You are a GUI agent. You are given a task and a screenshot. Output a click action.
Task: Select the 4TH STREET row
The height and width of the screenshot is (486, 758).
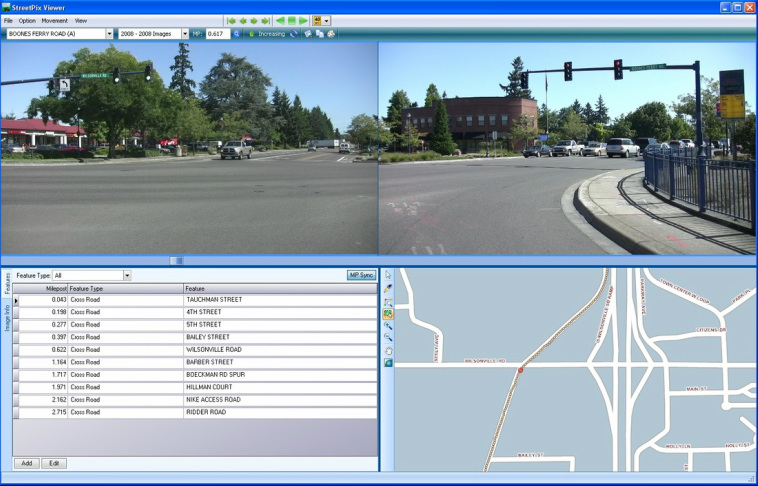coord(195,312)
